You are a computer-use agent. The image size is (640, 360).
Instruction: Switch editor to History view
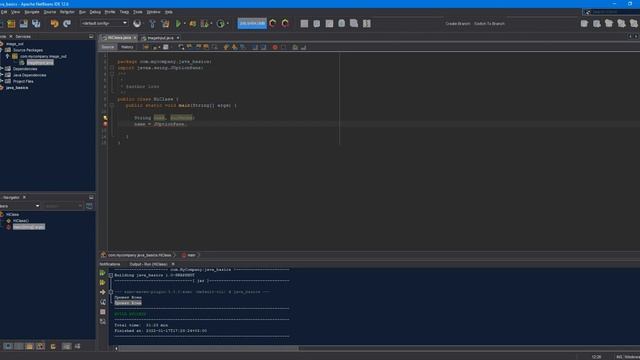[x=127, y=47]
